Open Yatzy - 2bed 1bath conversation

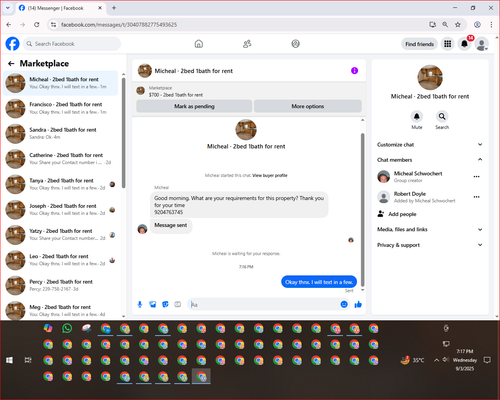[61, 235]
